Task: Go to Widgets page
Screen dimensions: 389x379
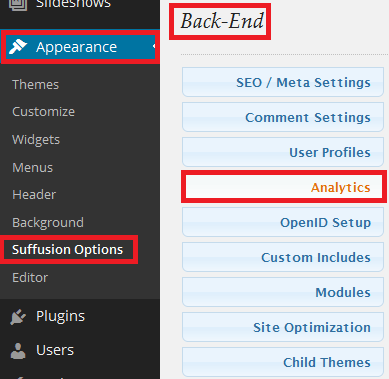Action: click(36, 140)
